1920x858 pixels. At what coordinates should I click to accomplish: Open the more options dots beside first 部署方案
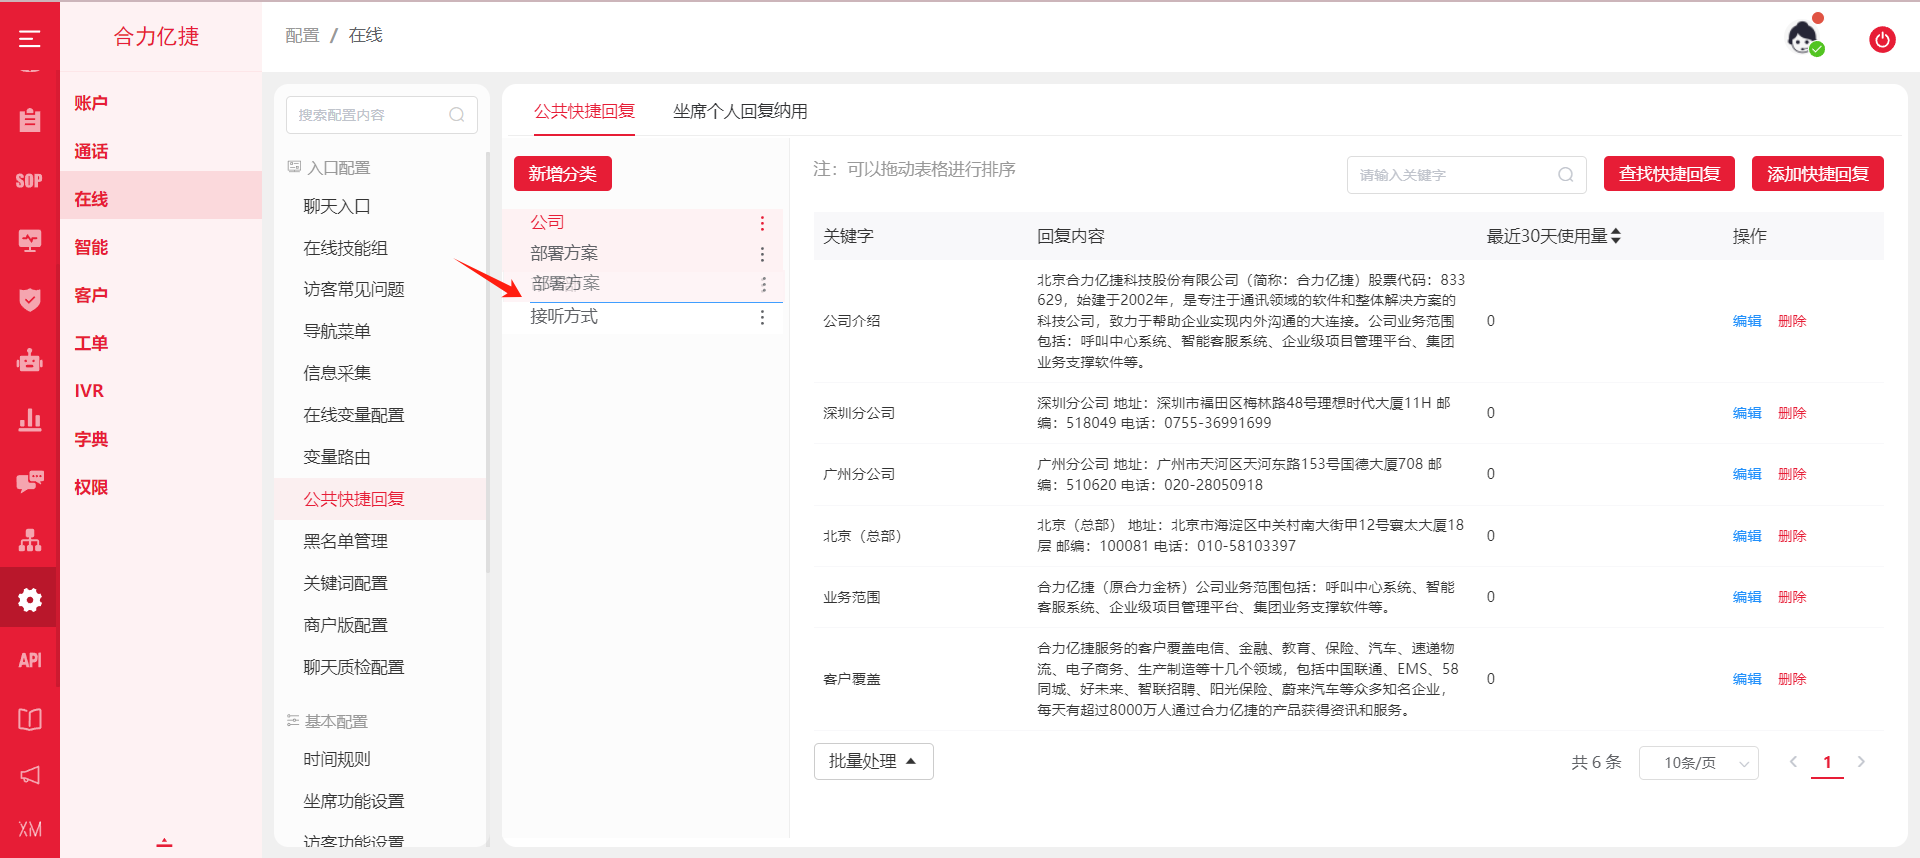coord(762,254)
